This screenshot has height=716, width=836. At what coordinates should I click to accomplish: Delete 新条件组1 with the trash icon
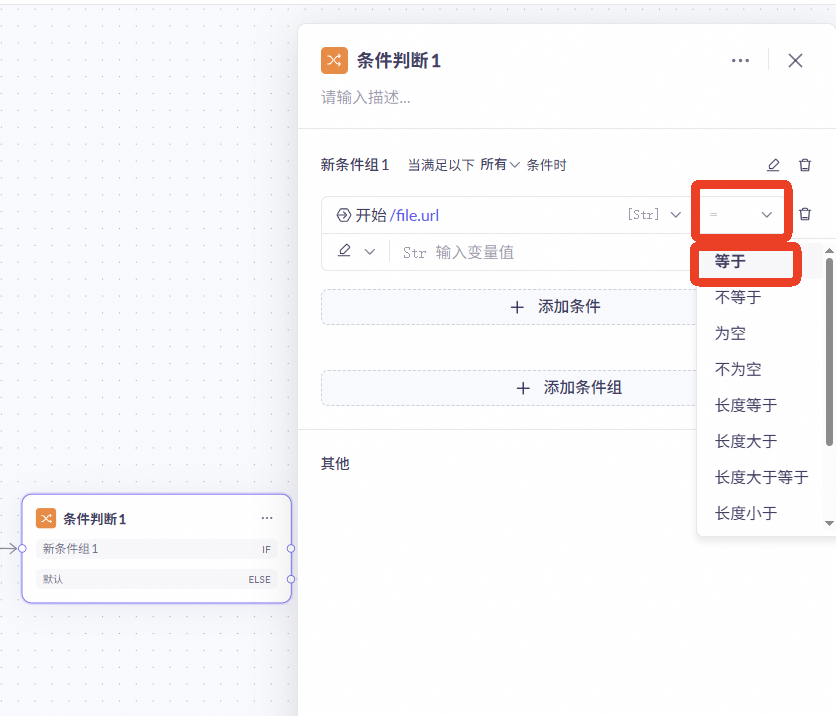805,165
